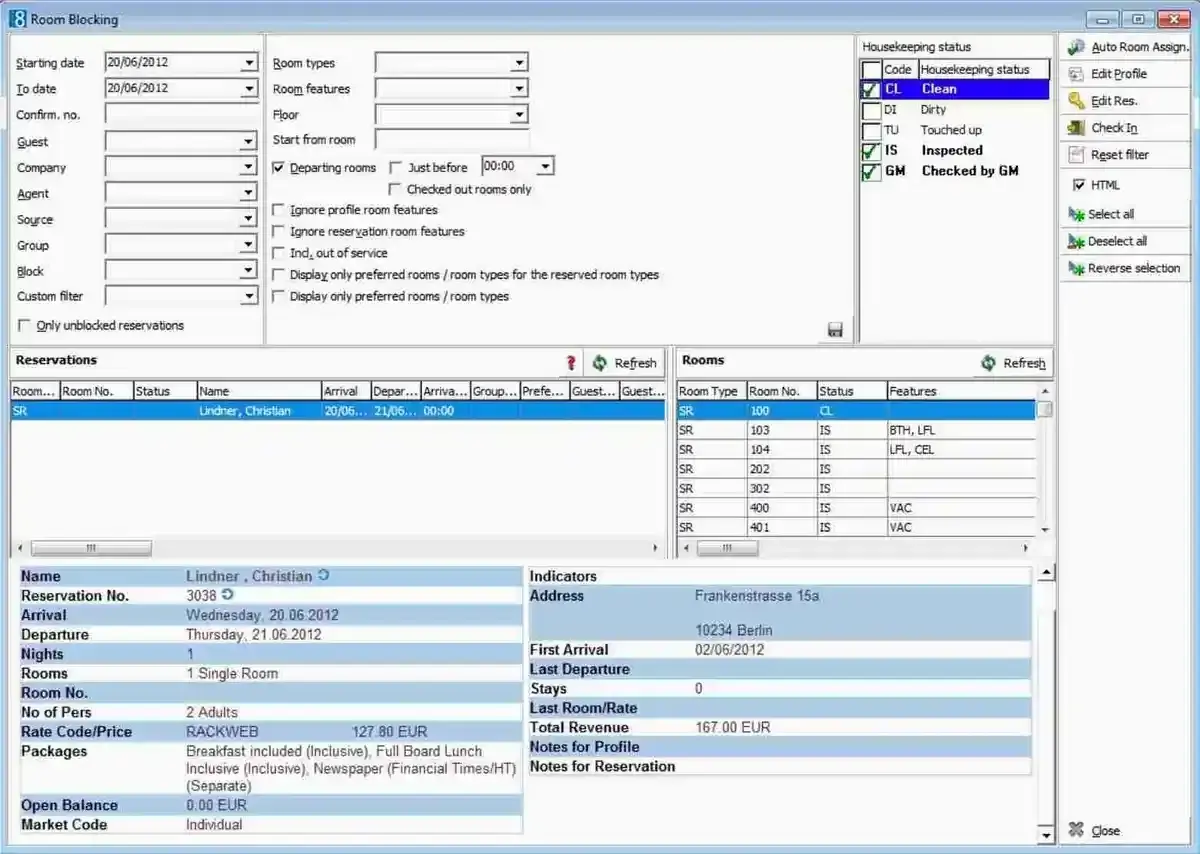Check the TU Touched up status
Screen dimensions: 1200x854
pyautogui.click(x=871, y=130)
